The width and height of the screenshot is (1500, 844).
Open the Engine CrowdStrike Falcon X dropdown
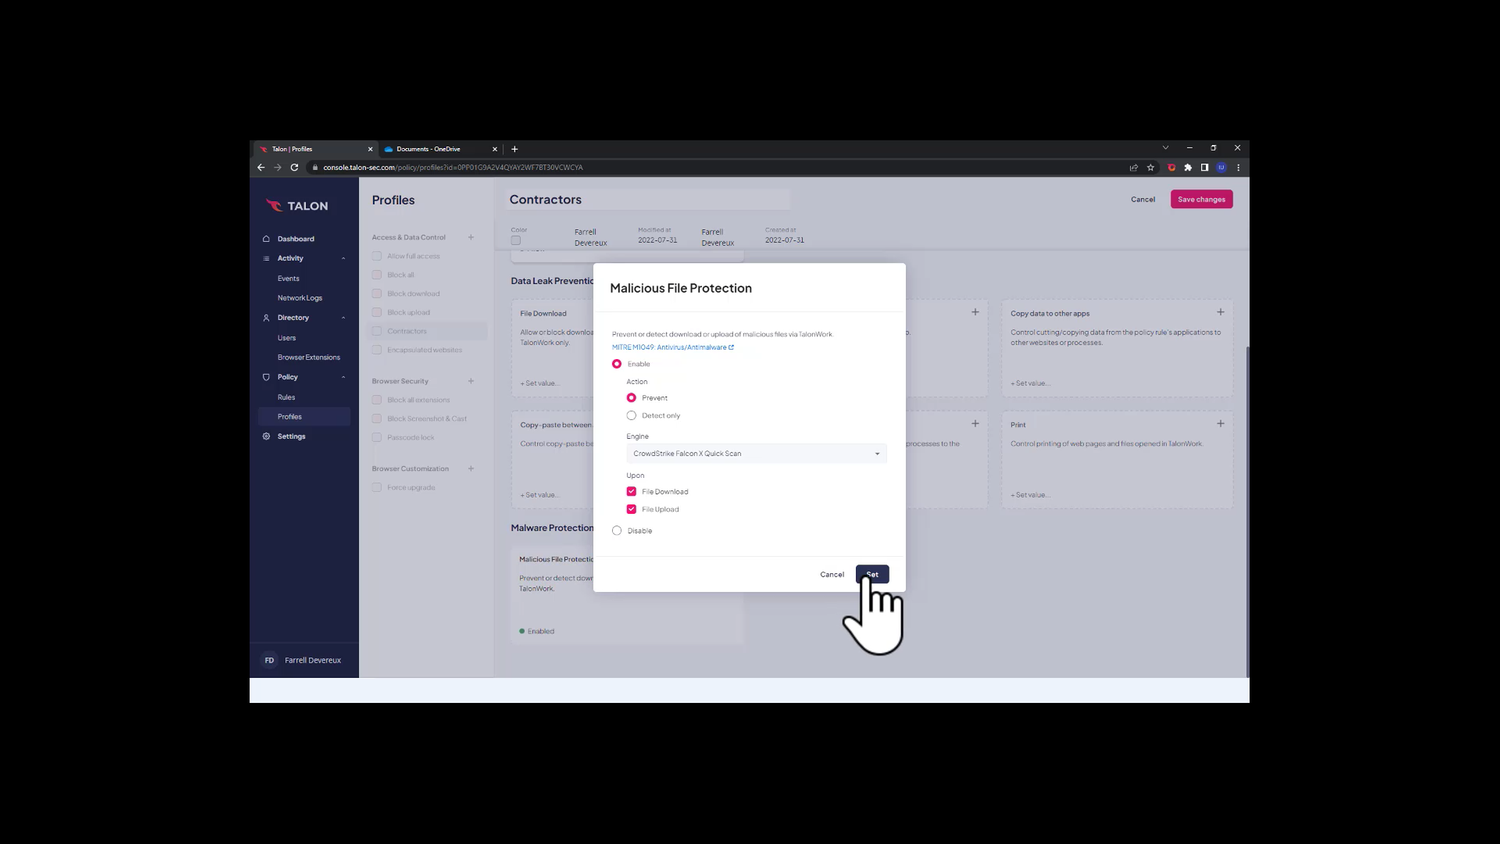756,453
